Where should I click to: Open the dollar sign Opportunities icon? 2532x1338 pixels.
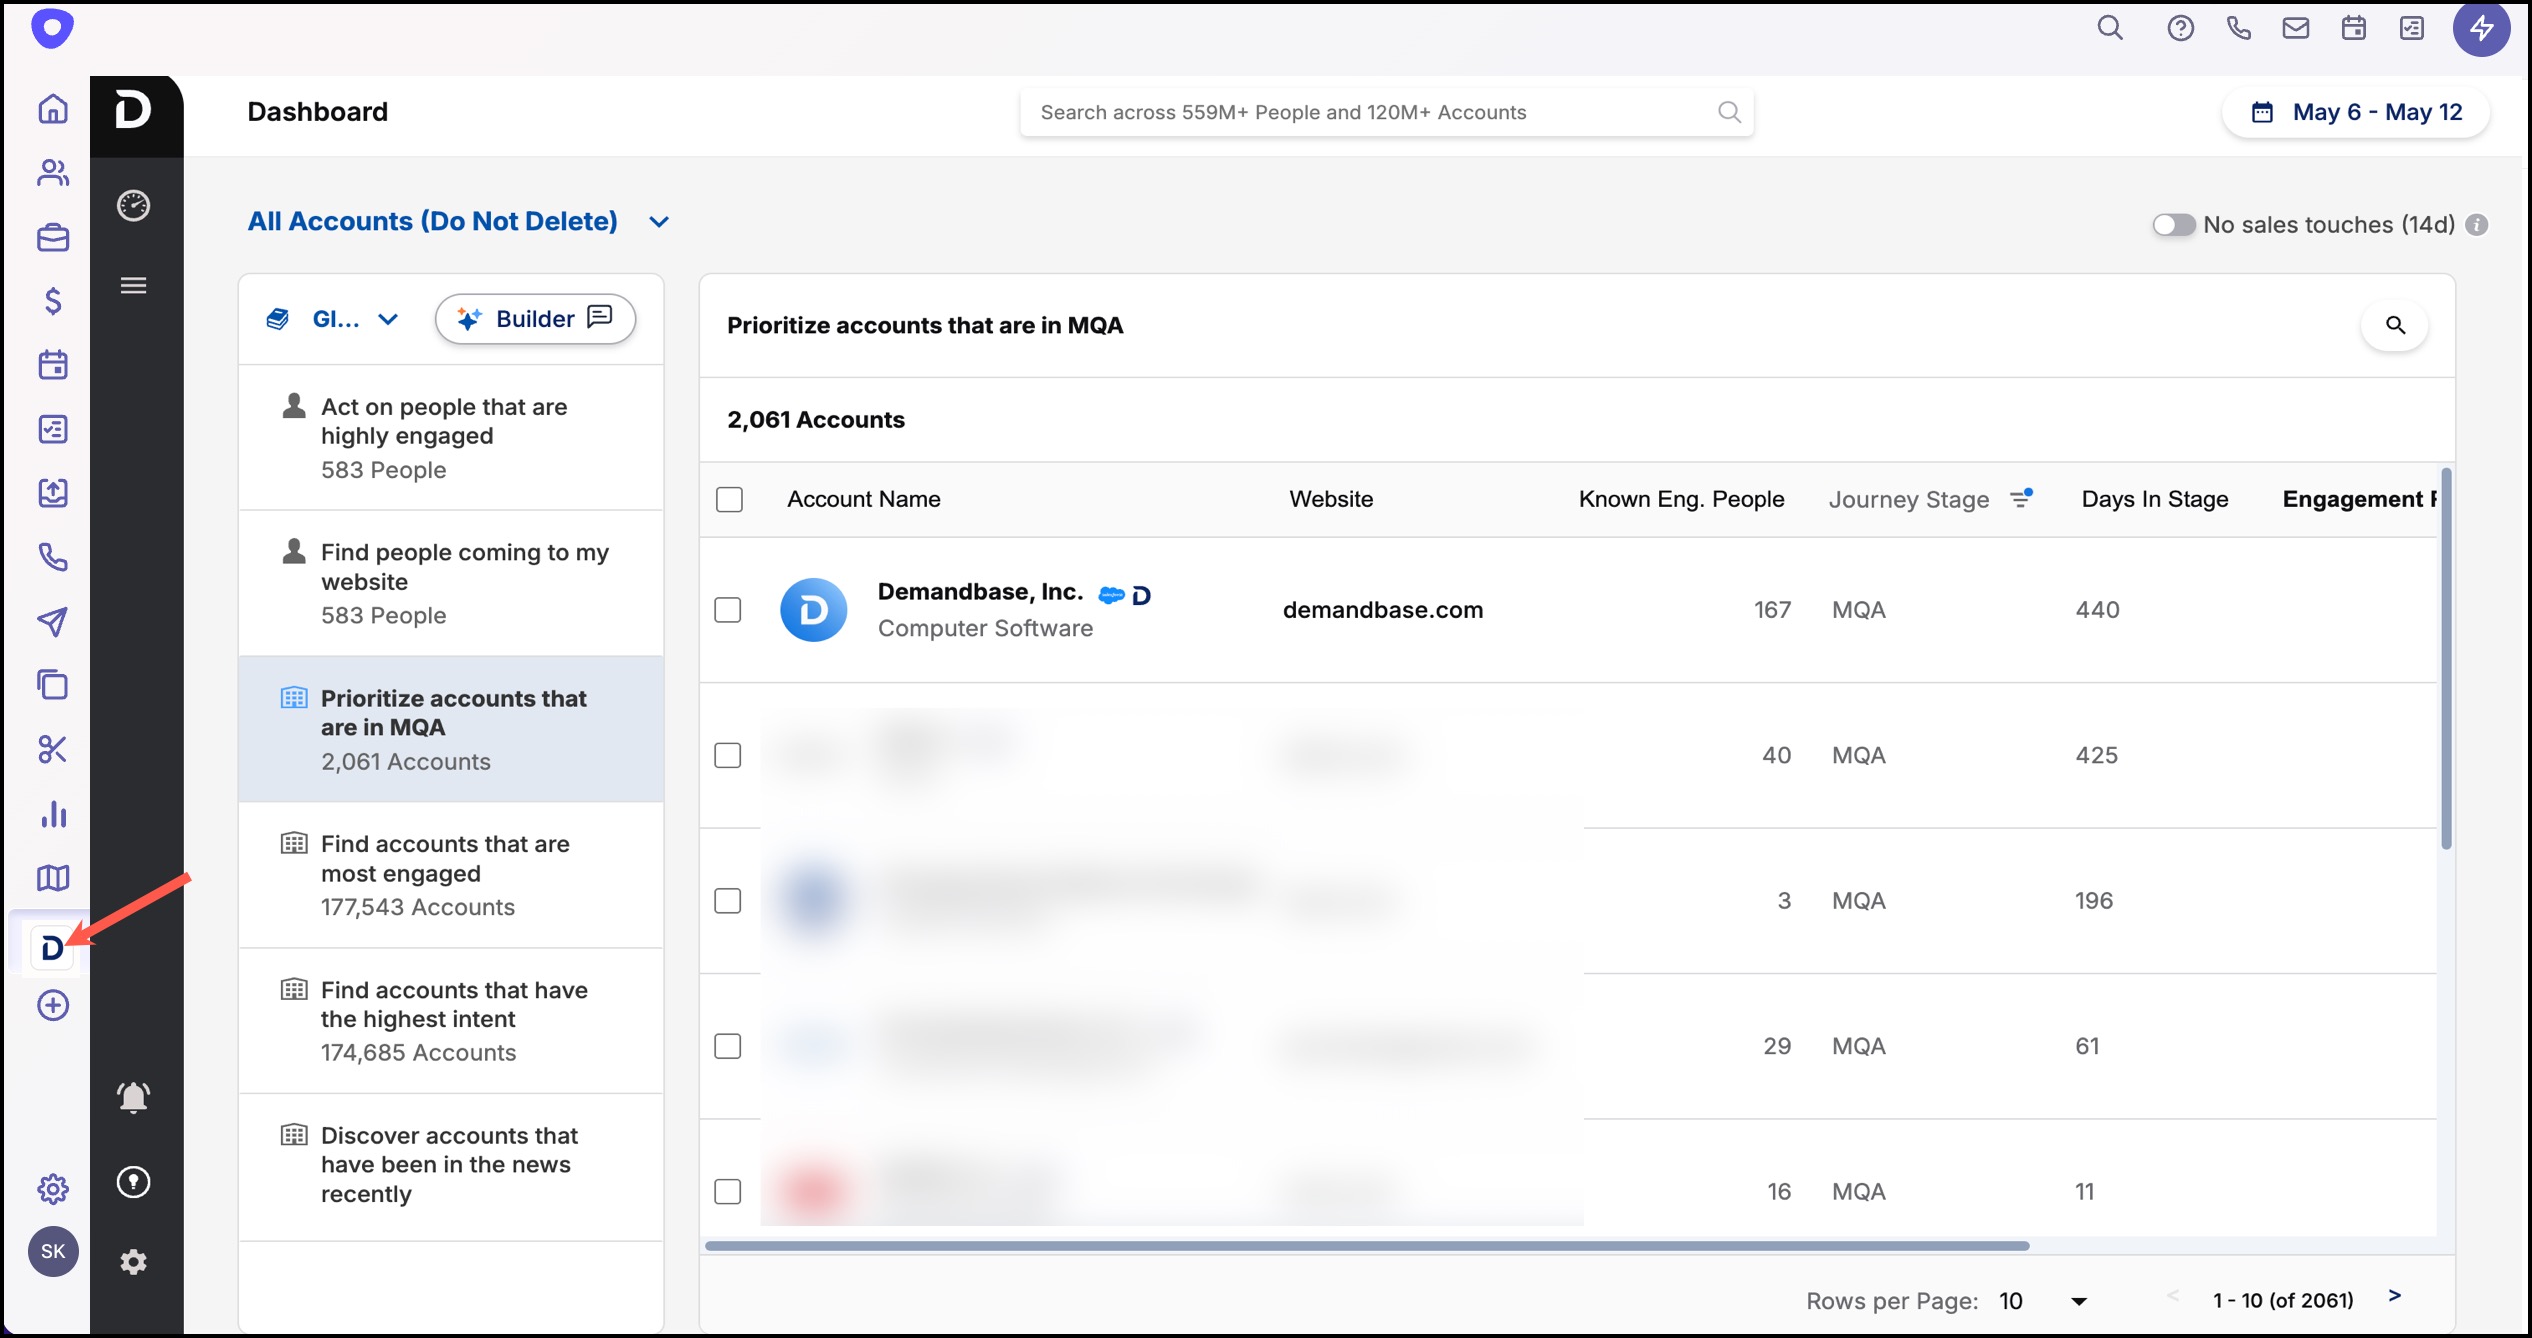click(x=53, y=301)
